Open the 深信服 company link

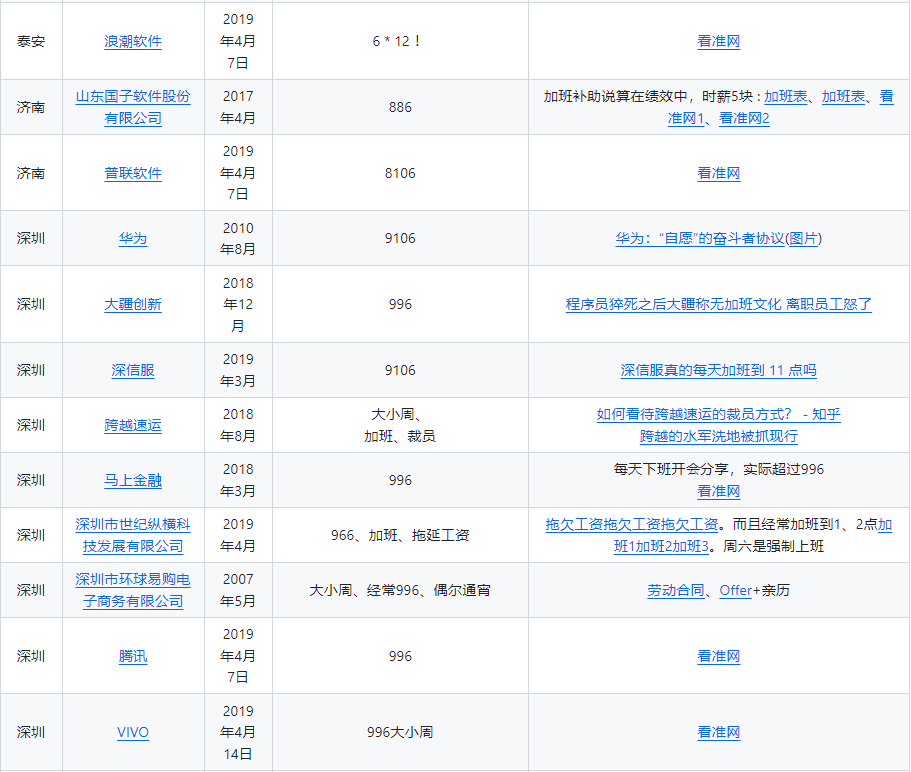[133, 371]
